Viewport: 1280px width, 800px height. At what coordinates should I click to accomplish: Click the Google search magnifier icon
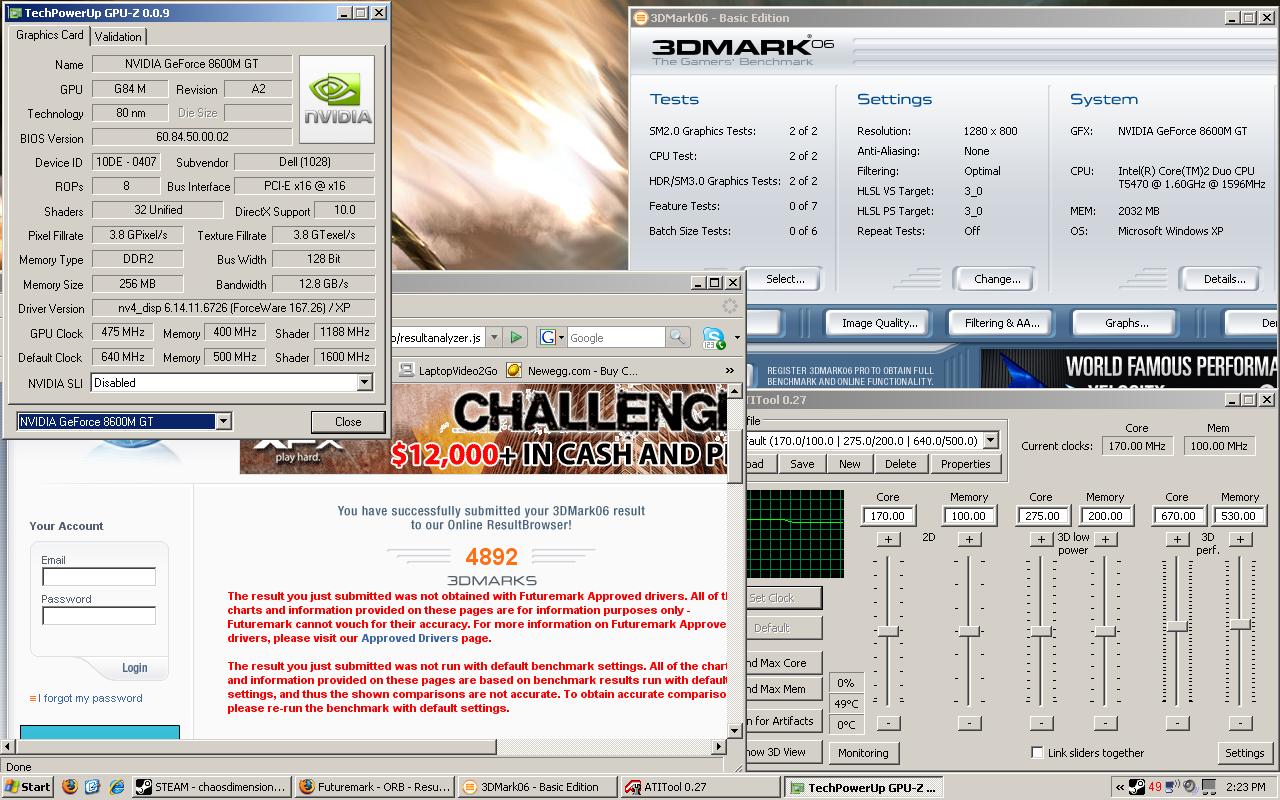coord(677,337)
